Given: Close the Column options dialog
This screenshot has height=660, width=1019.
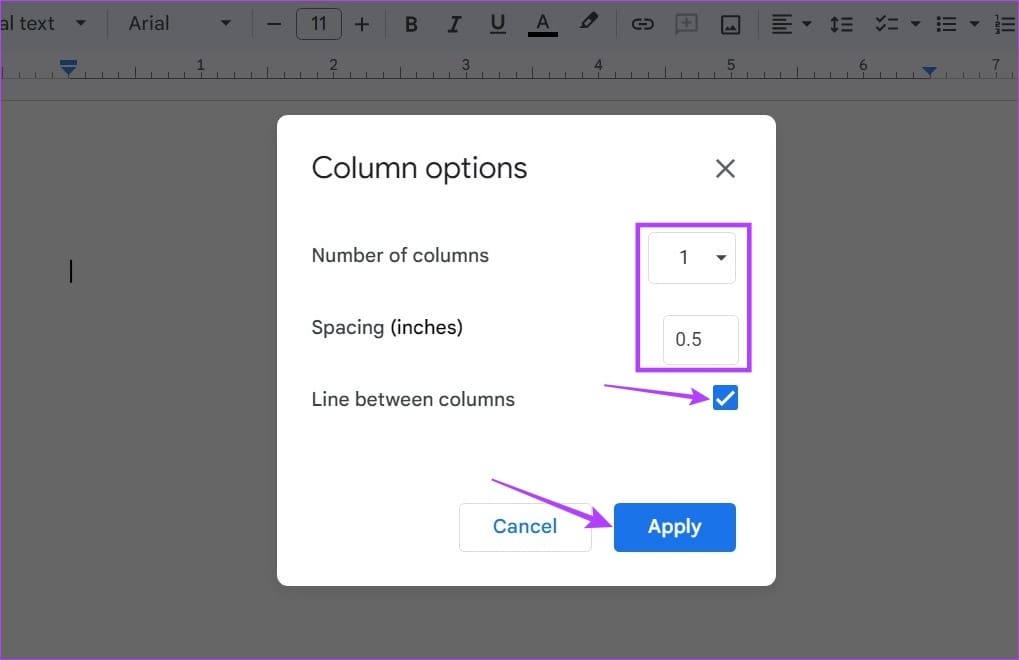Looking at the screenshot, I should click(725, 168).
